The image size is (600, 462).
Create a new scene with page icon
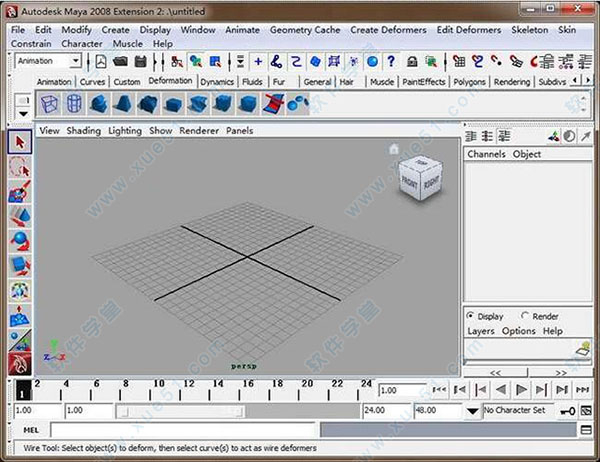point(101,61)
